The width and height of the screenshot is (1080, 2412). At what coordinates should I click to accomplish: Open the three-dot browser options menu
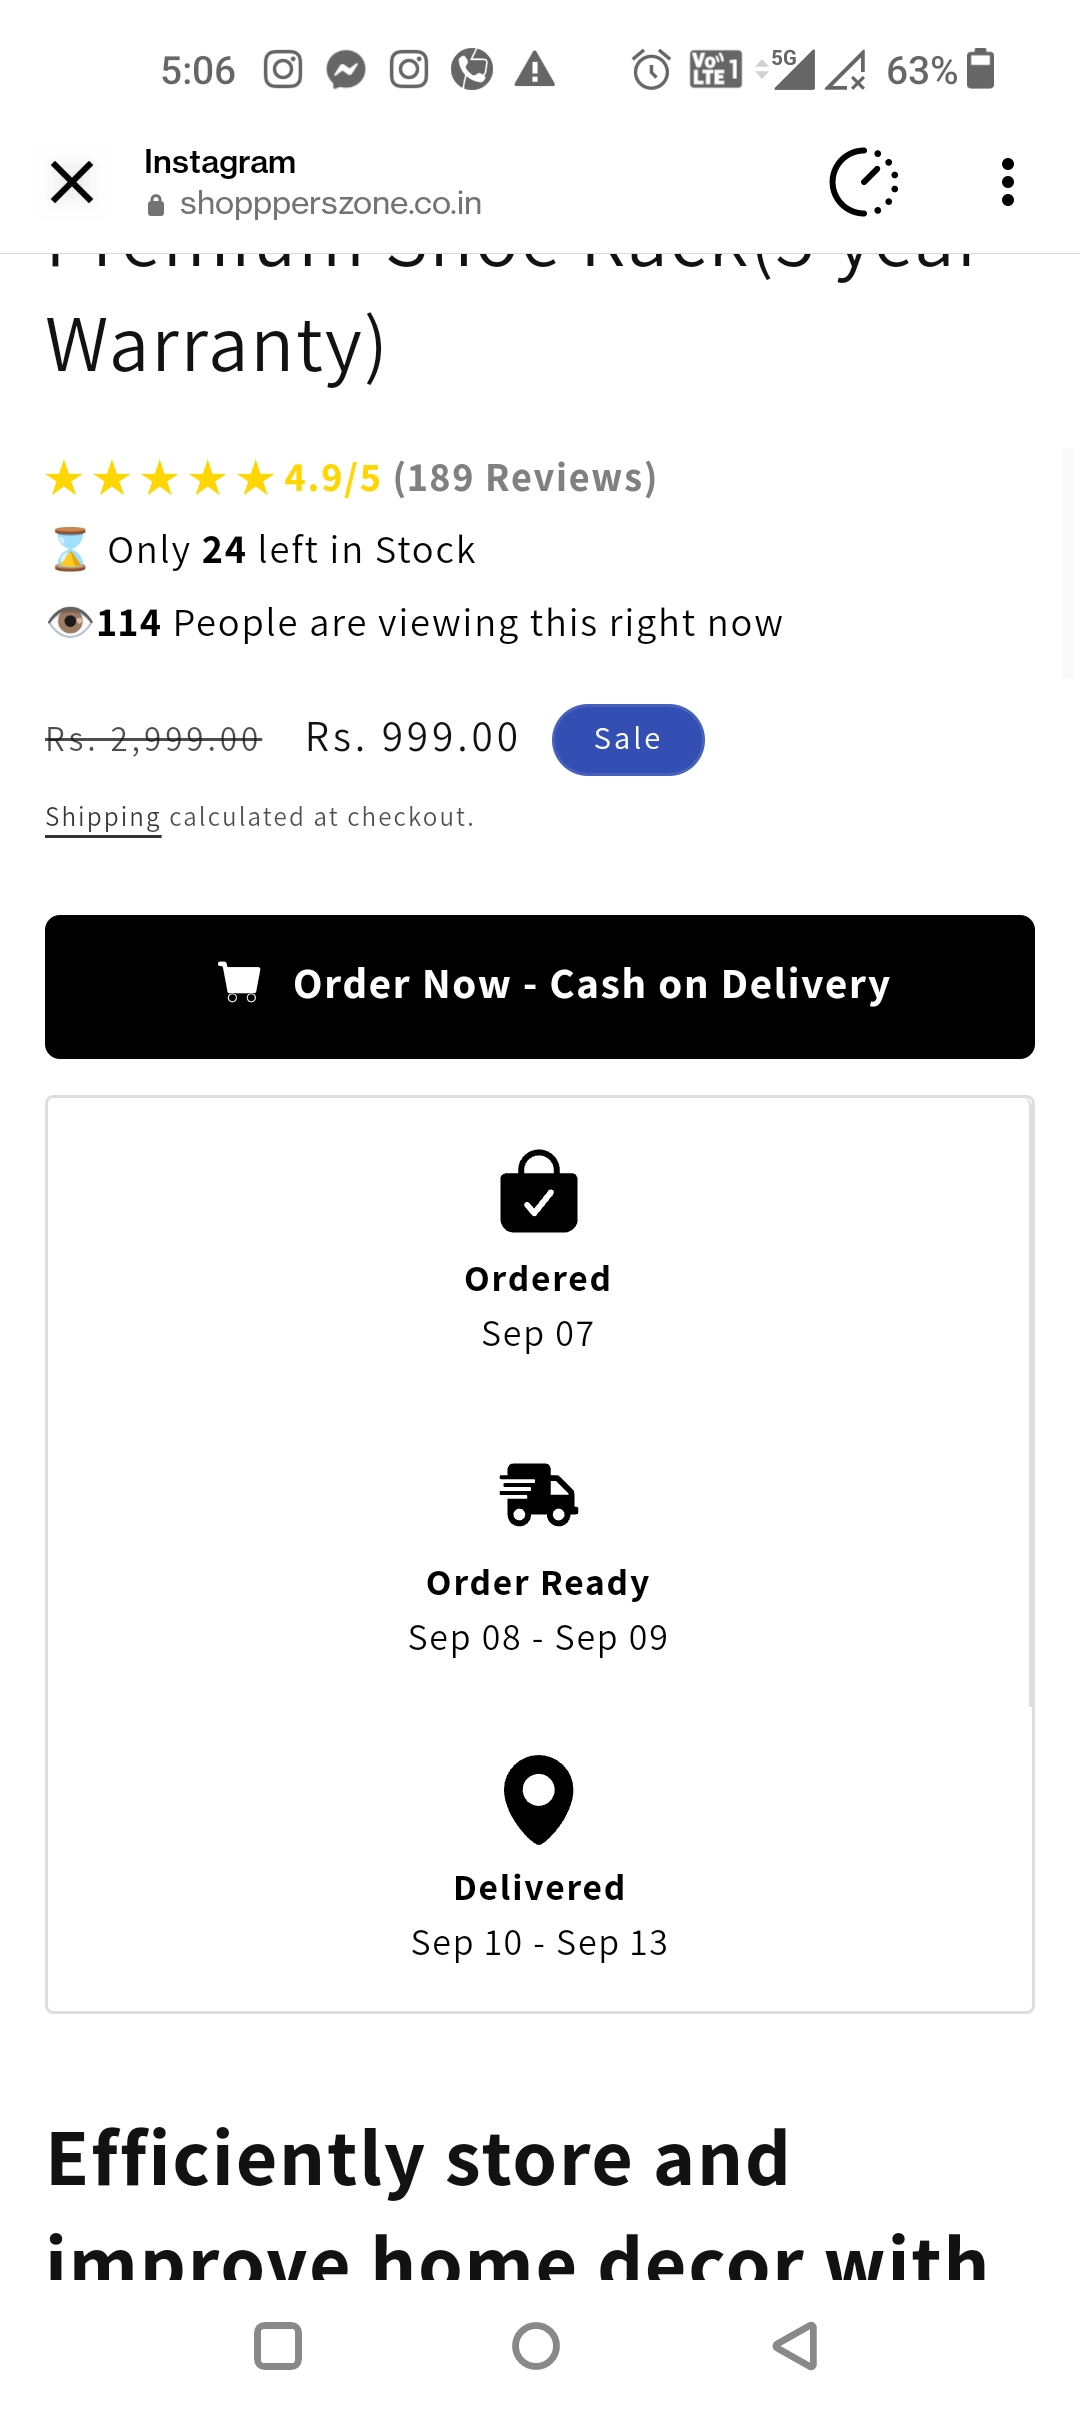pos(1007,182)
